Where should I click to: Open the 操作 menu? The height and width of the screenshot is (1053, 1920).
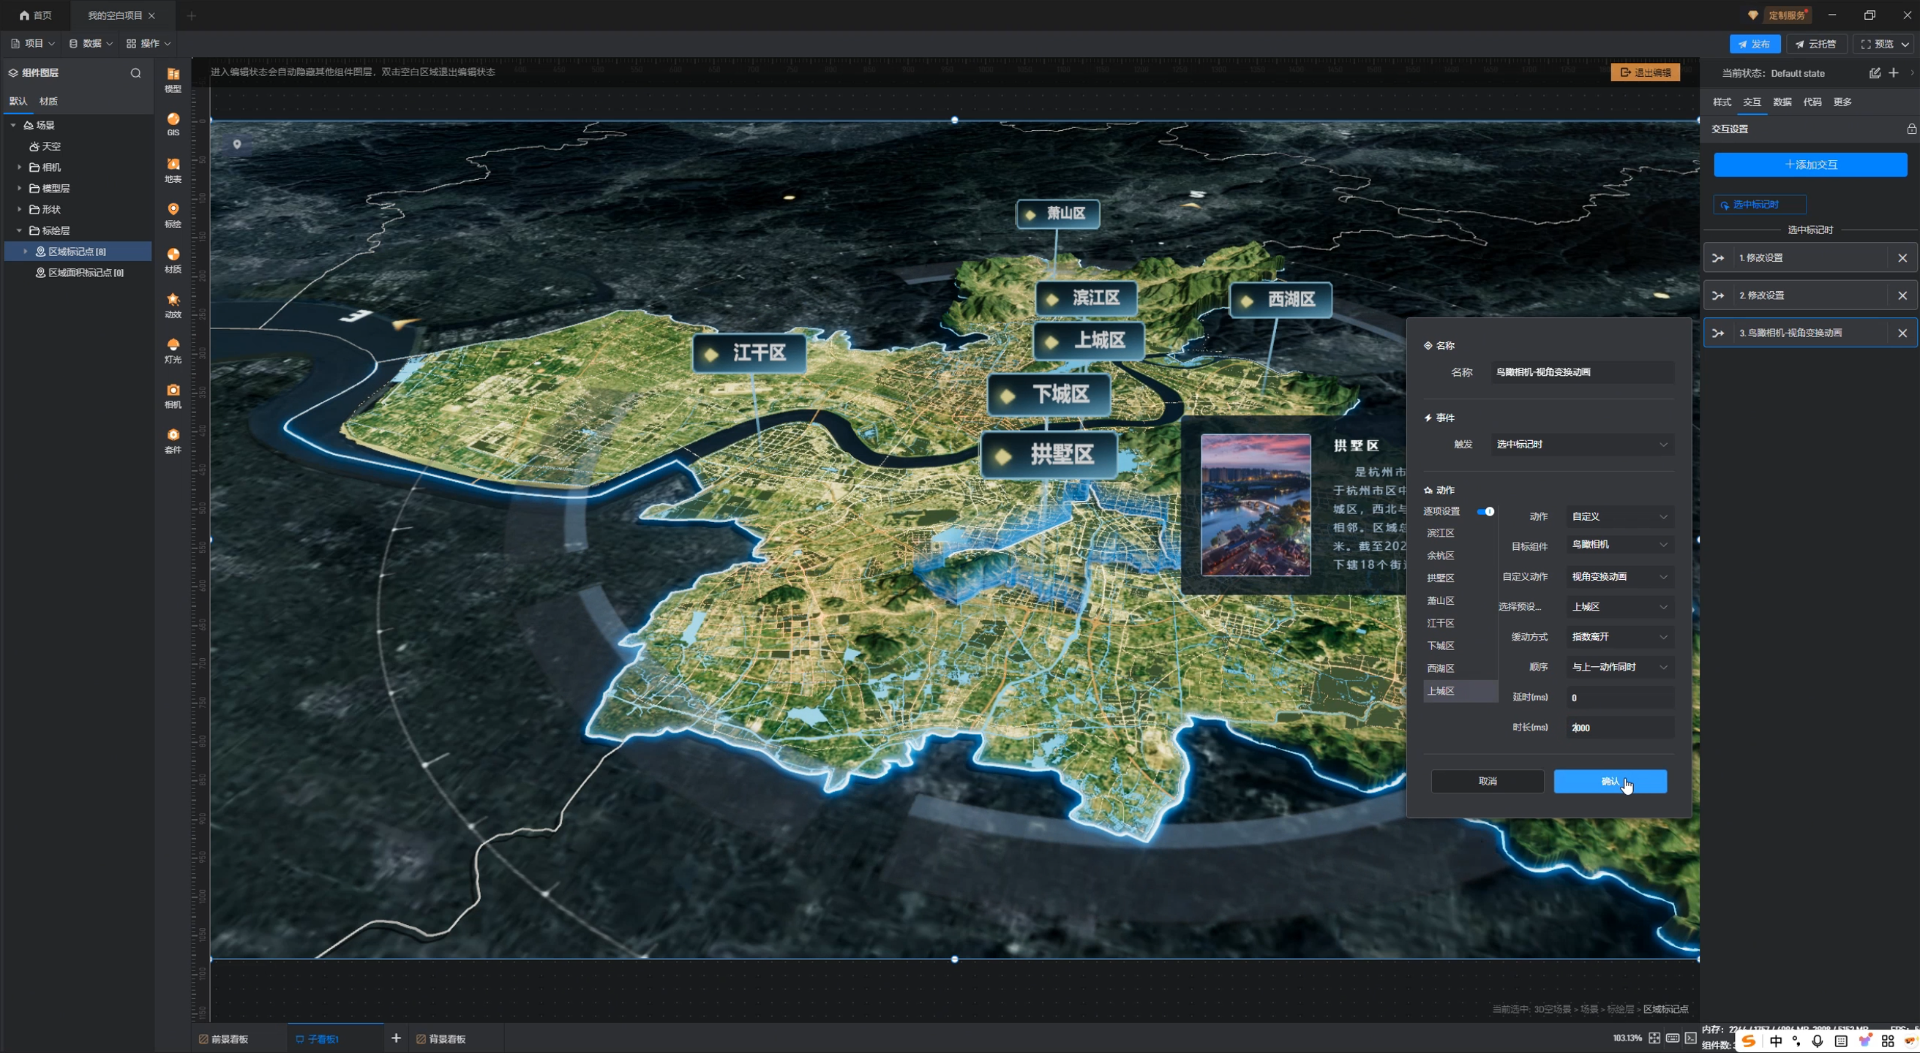coord(149,44)
